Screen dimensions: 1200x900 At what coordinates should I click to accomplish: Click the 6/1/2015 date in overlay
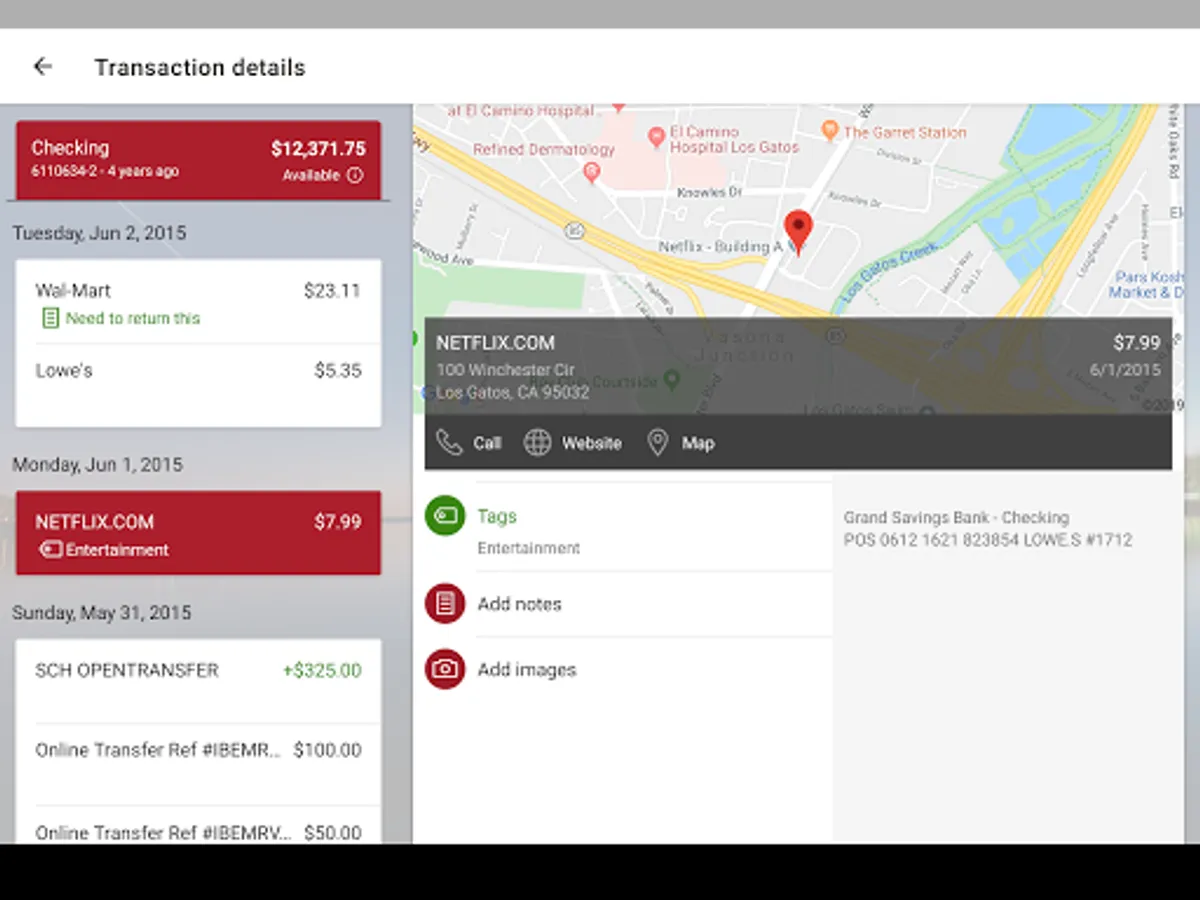click(1125, 370)
